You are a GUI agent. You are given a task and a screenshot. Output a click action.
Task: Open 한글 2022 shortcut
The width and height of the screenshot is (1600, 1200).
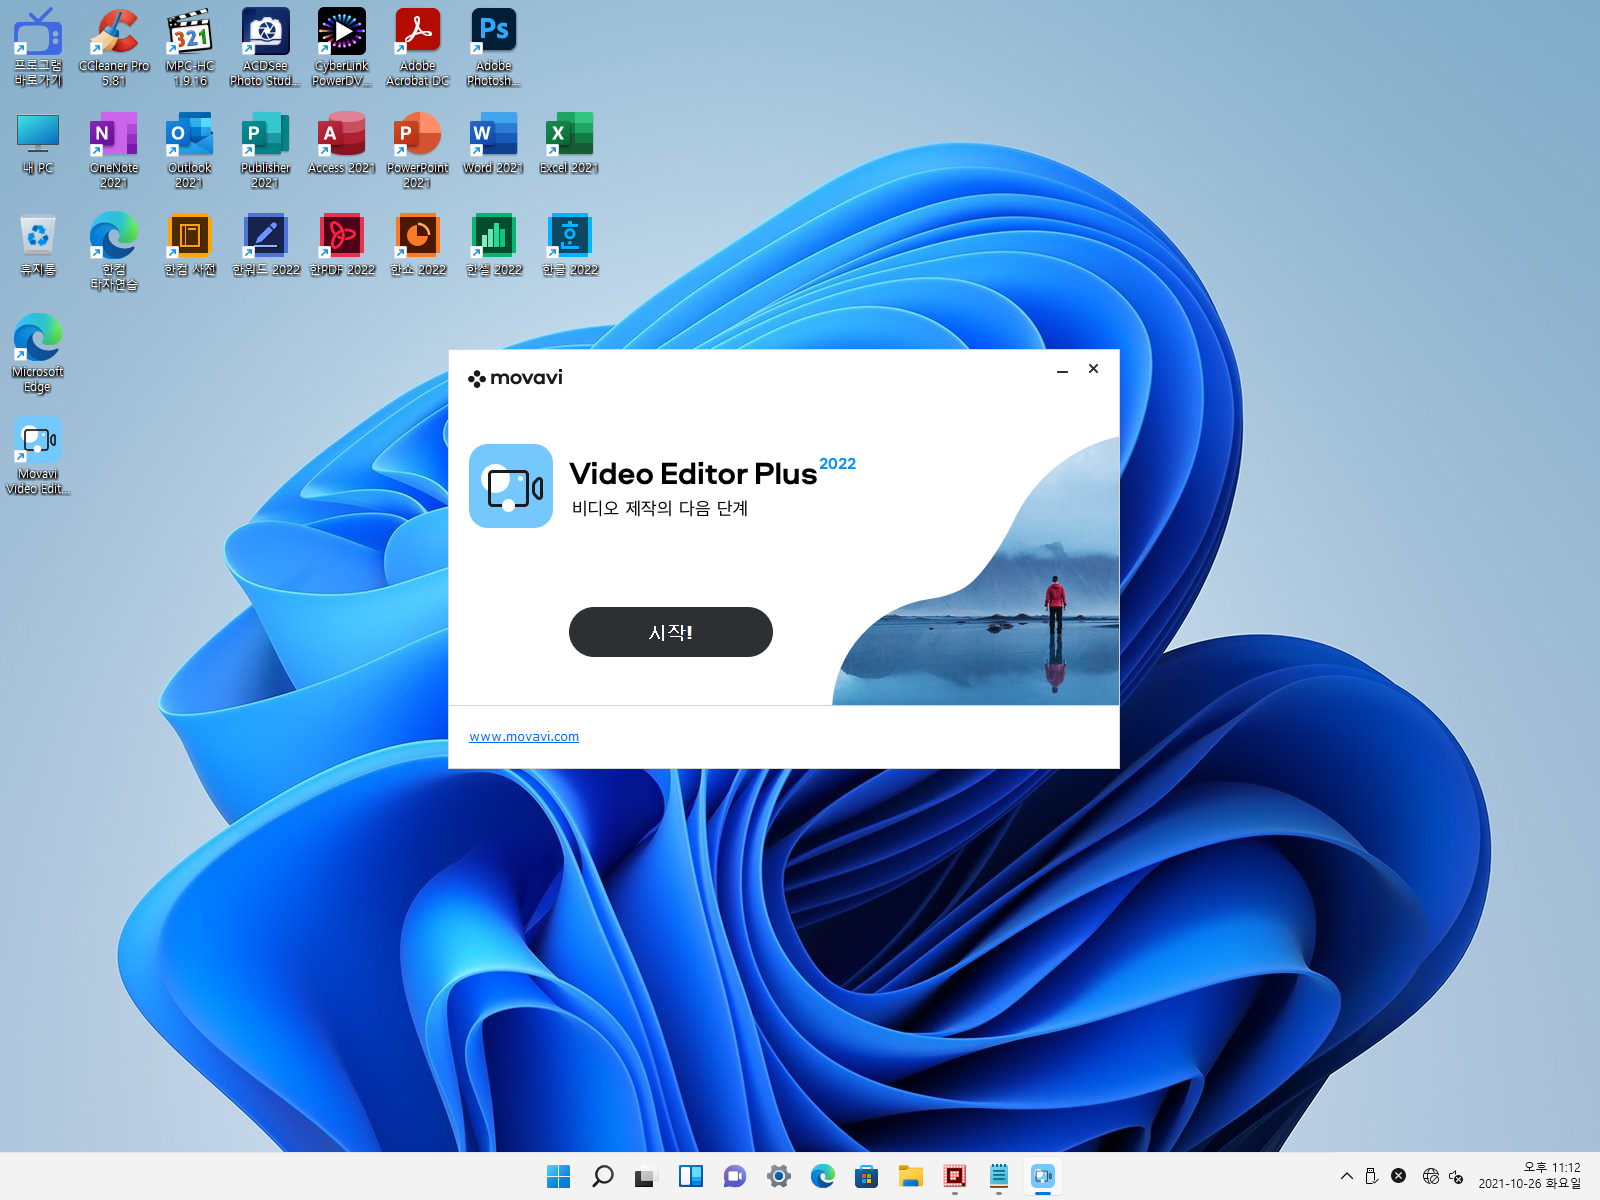569,246
